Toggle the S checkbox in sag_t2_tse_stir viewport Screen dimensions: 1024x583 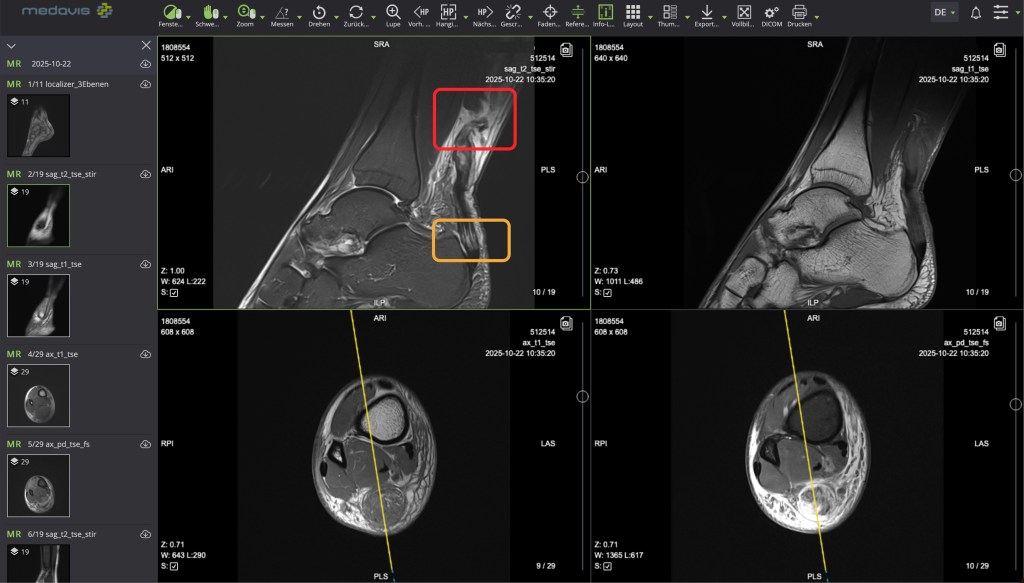[x=174, y=293]
